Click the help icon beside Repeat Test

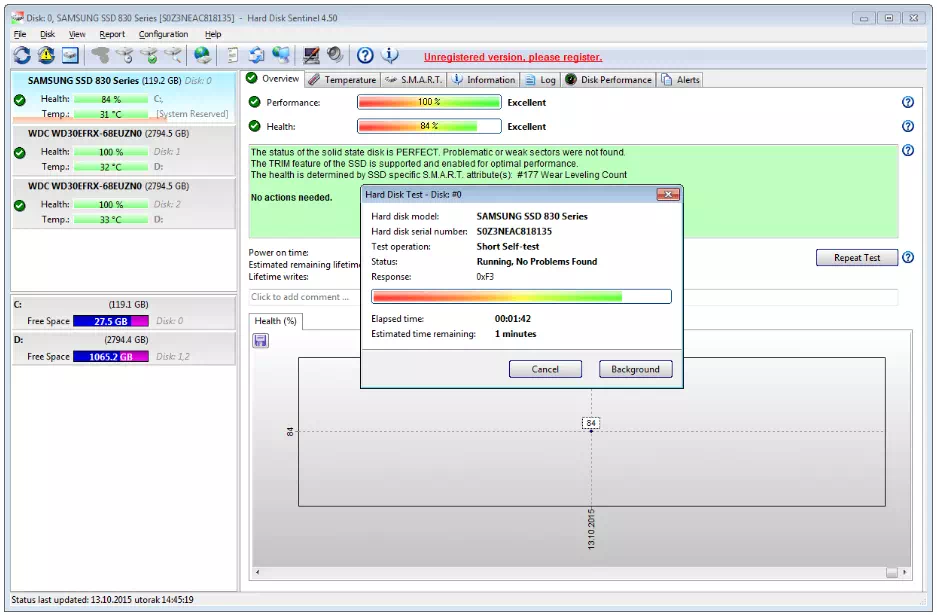(x=908, y=257)
